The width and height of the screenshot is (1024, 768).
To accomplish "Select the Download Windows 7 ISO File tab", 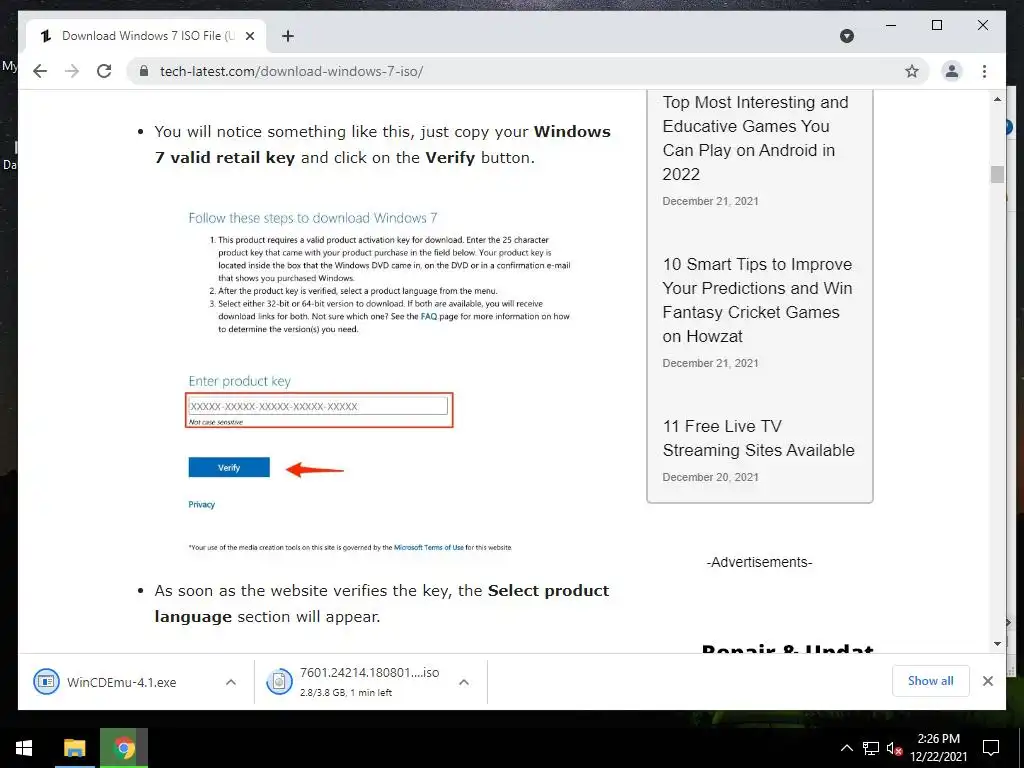I will (x=146, y=36).
